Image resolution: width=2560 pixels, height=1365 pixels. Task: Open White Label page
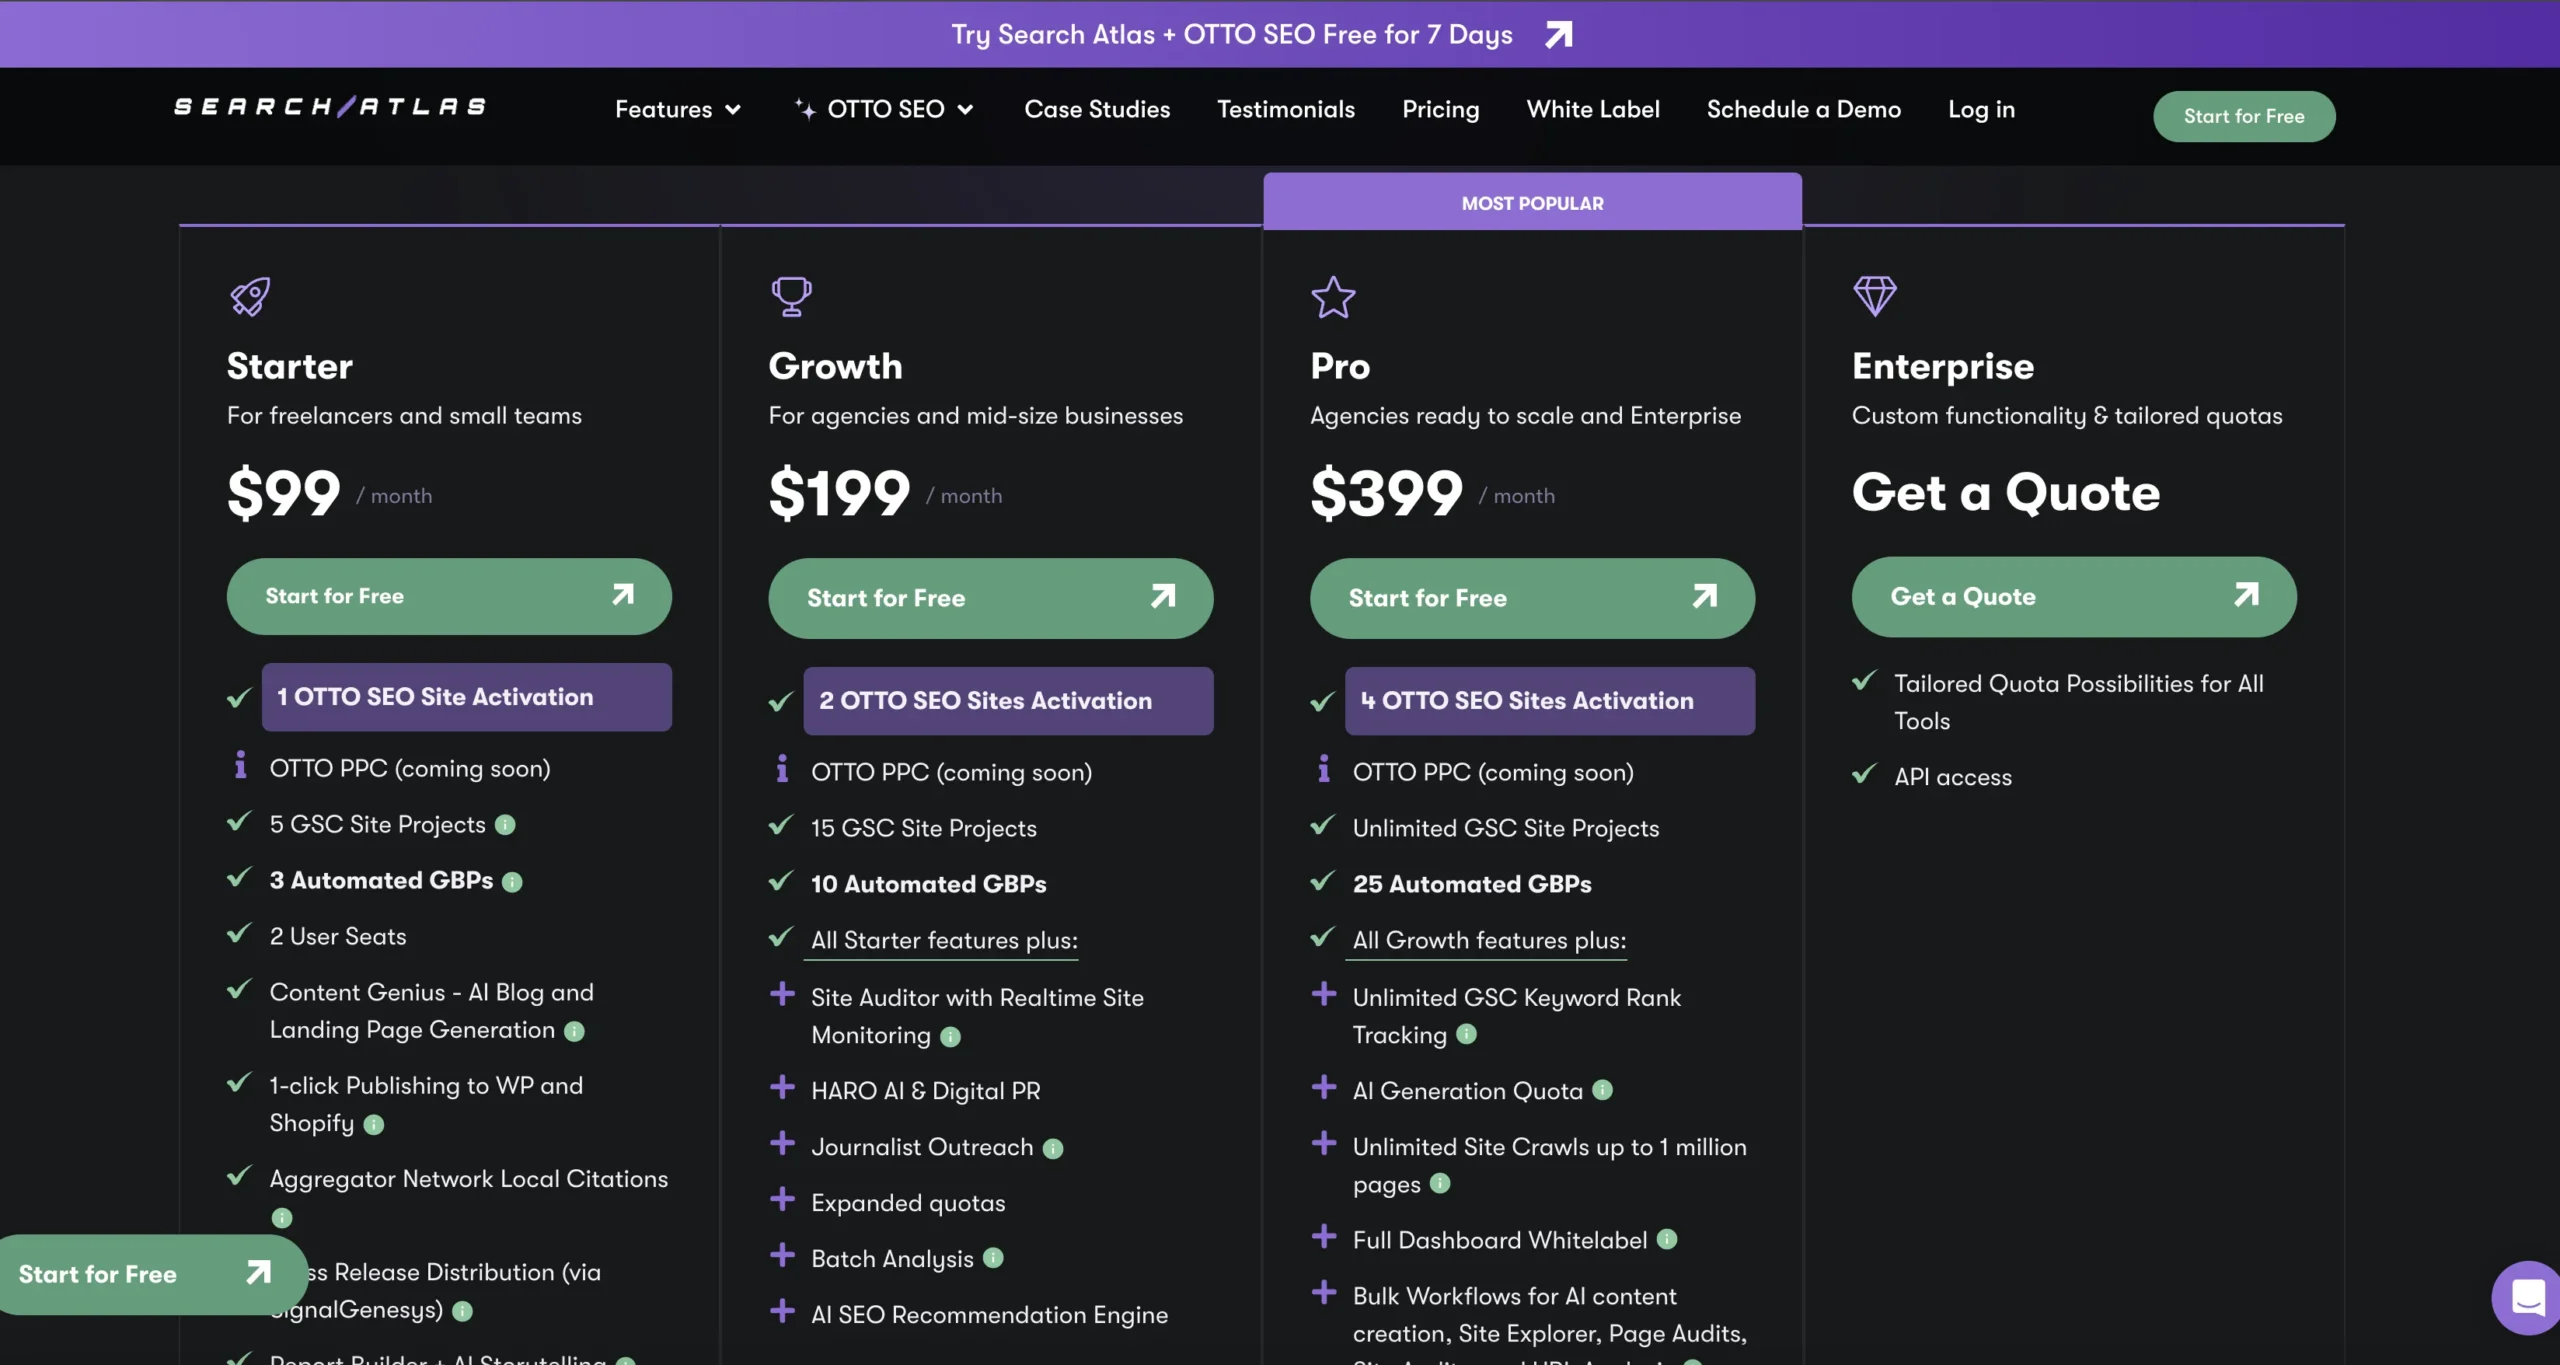tap(1592, 109)
